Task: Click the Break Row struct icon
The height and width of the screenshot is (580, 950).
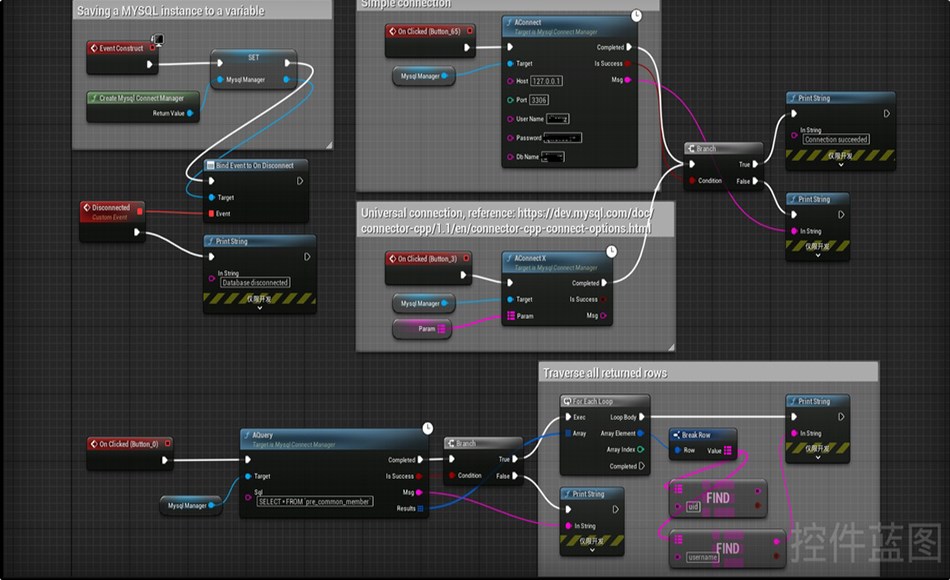Action: pyautogui.click(x=676, y=435)
